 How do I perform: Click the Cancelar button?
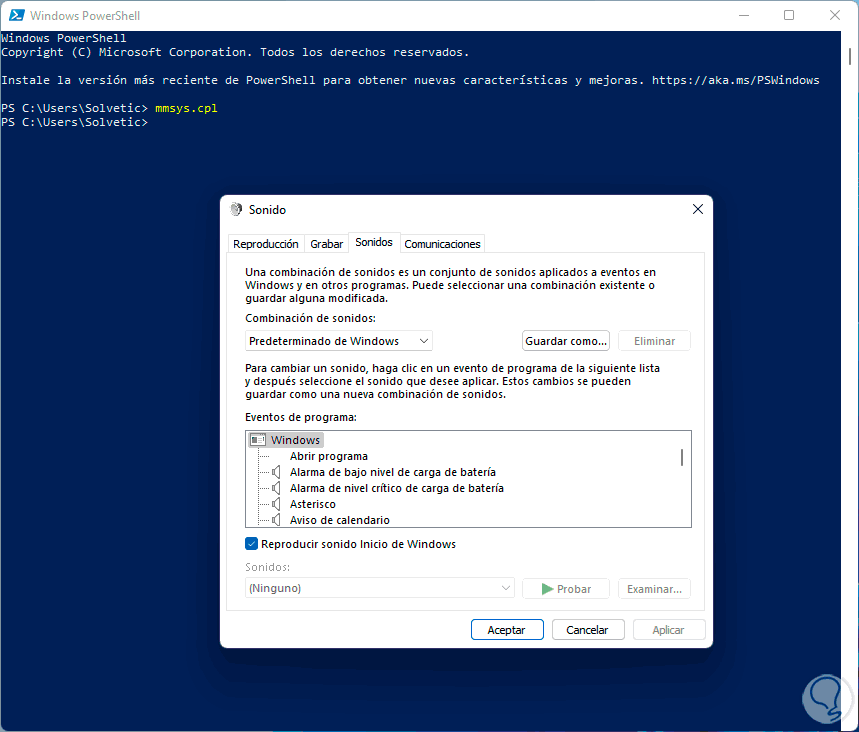click(587, 630)
